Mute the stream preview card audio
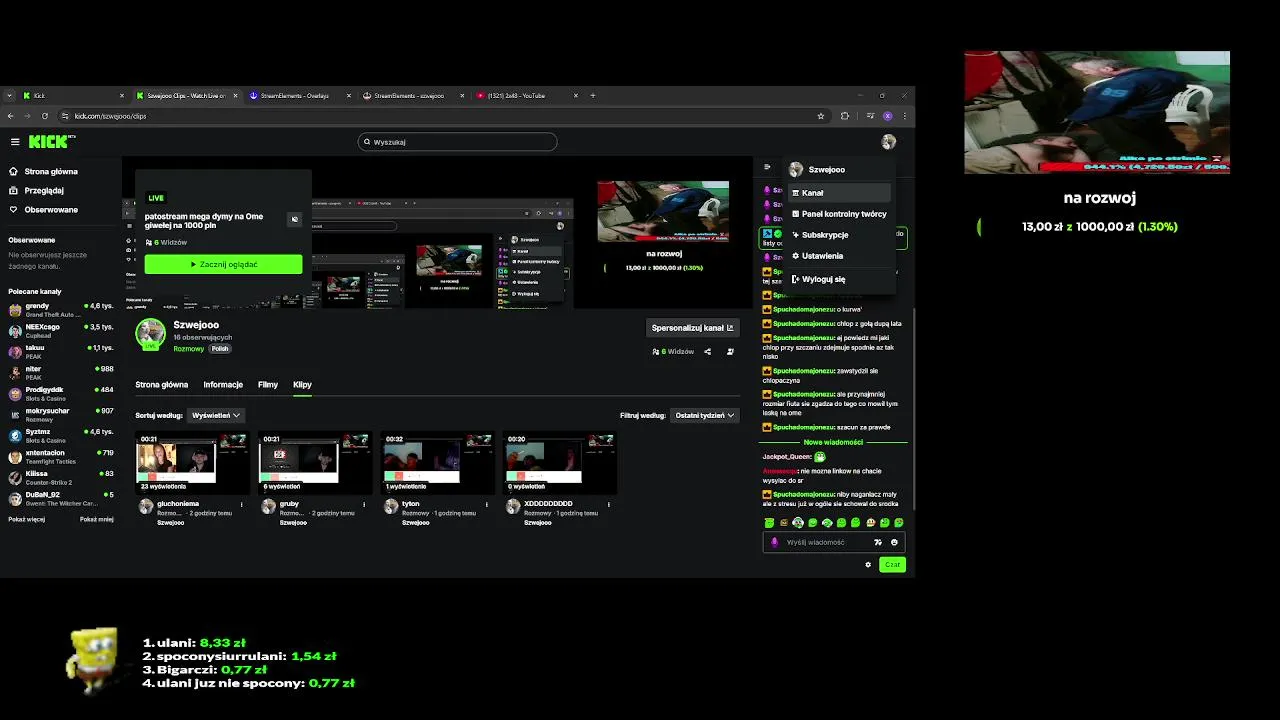The height and width of the screenshot is (720, 1280). 294,219
